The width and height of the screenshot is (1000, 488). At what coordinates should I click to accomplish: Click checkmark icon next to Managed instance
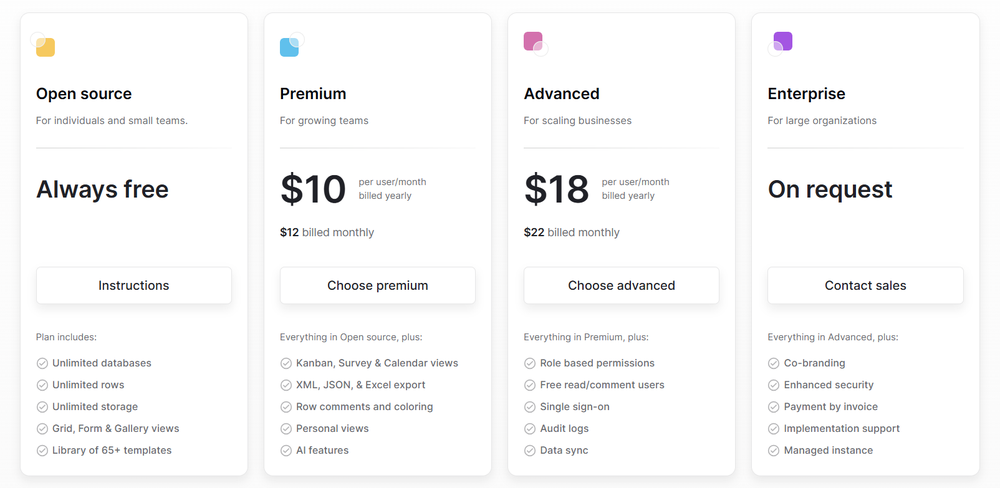[774, 450]
